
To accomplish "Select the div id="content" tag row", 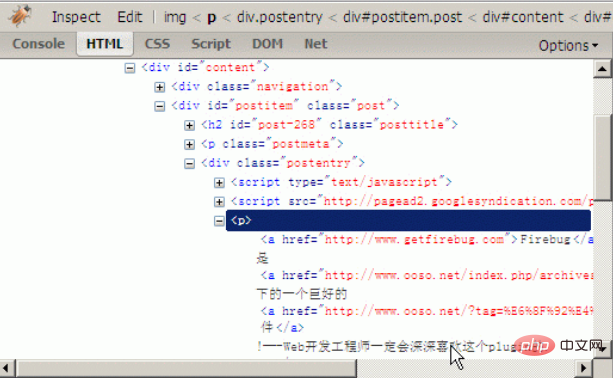I will pos(205,67).
